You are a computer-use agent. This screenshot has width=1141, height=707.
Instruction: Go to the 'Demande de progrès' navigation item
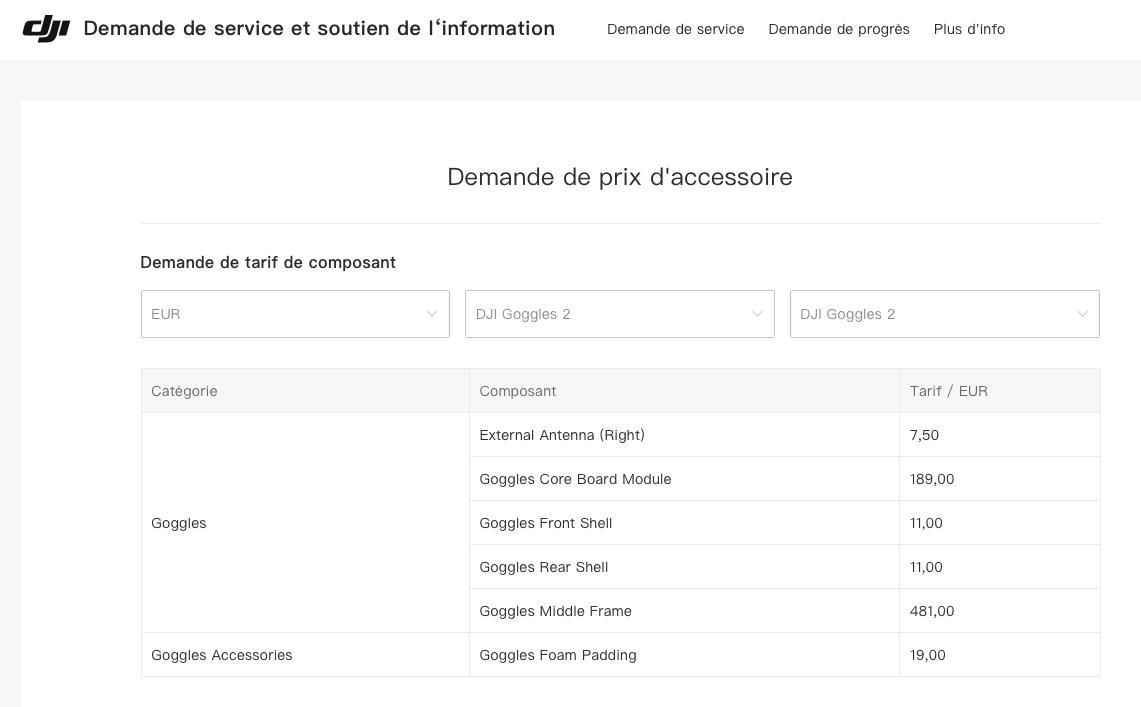point(839,29)
